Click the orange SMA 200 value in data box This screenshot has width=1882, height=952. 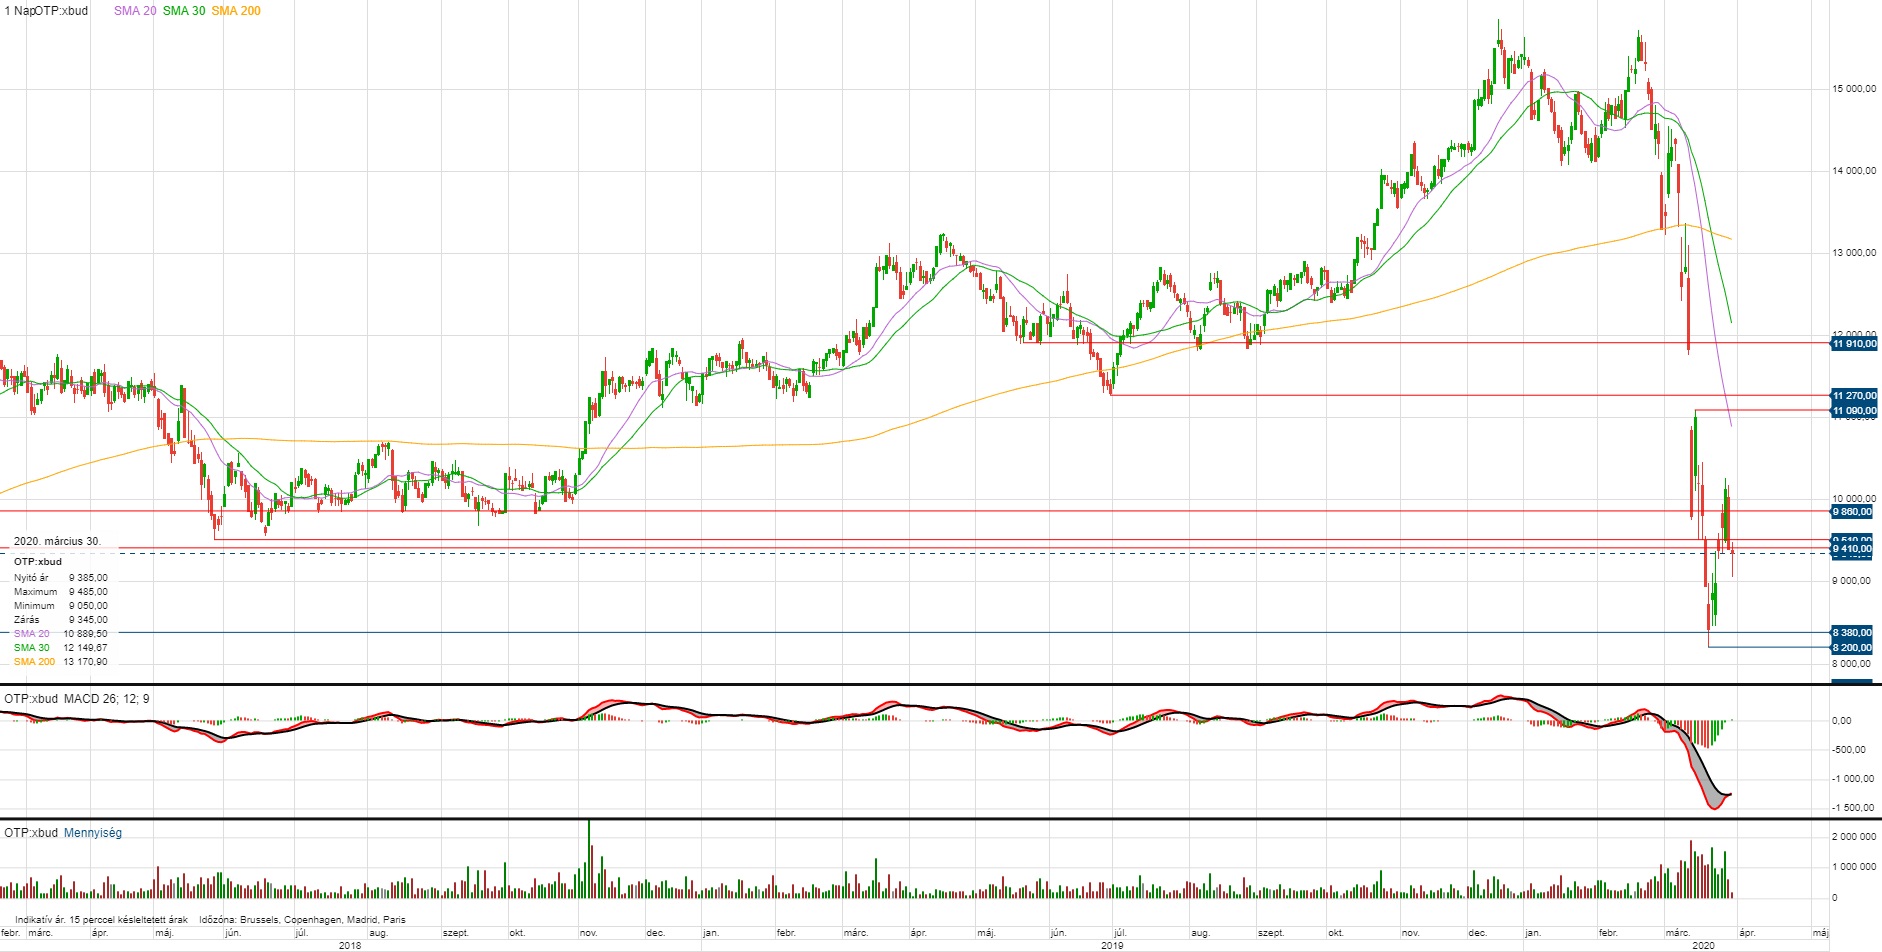pyautogui.click(x=85, y=662)
